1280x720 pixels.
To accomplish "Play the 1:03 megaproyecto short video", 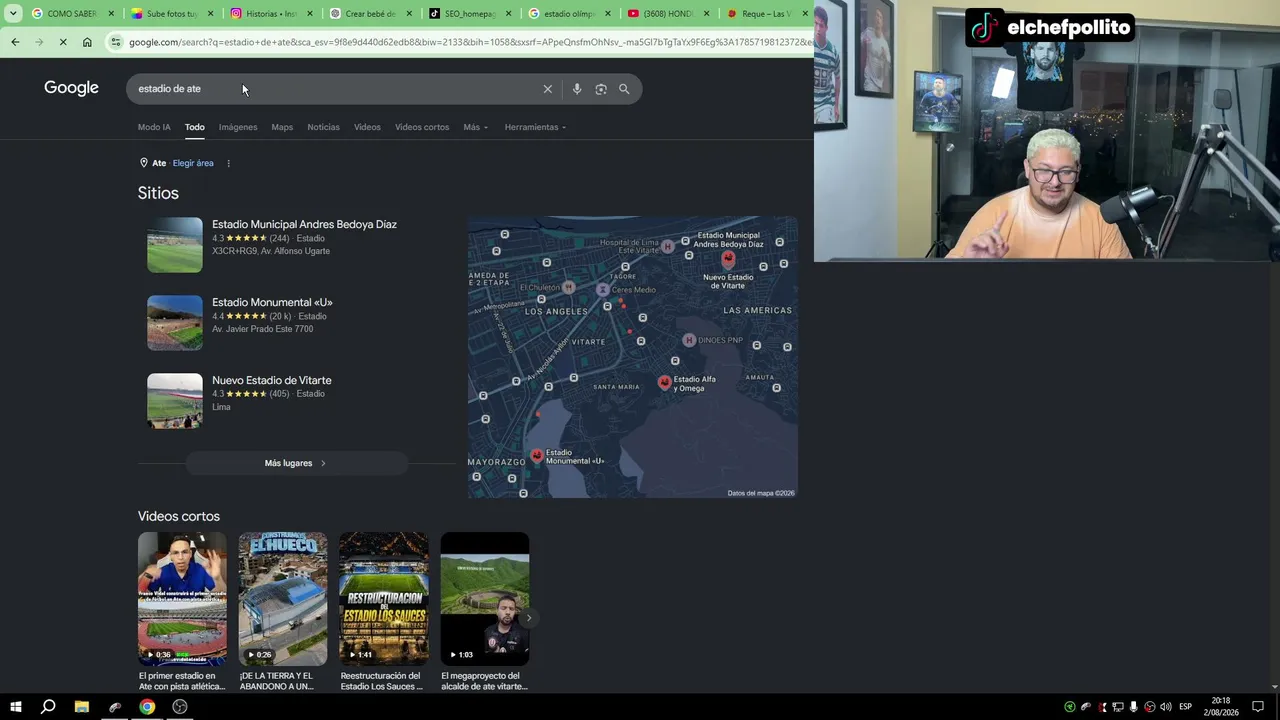I will pos(485,599).
